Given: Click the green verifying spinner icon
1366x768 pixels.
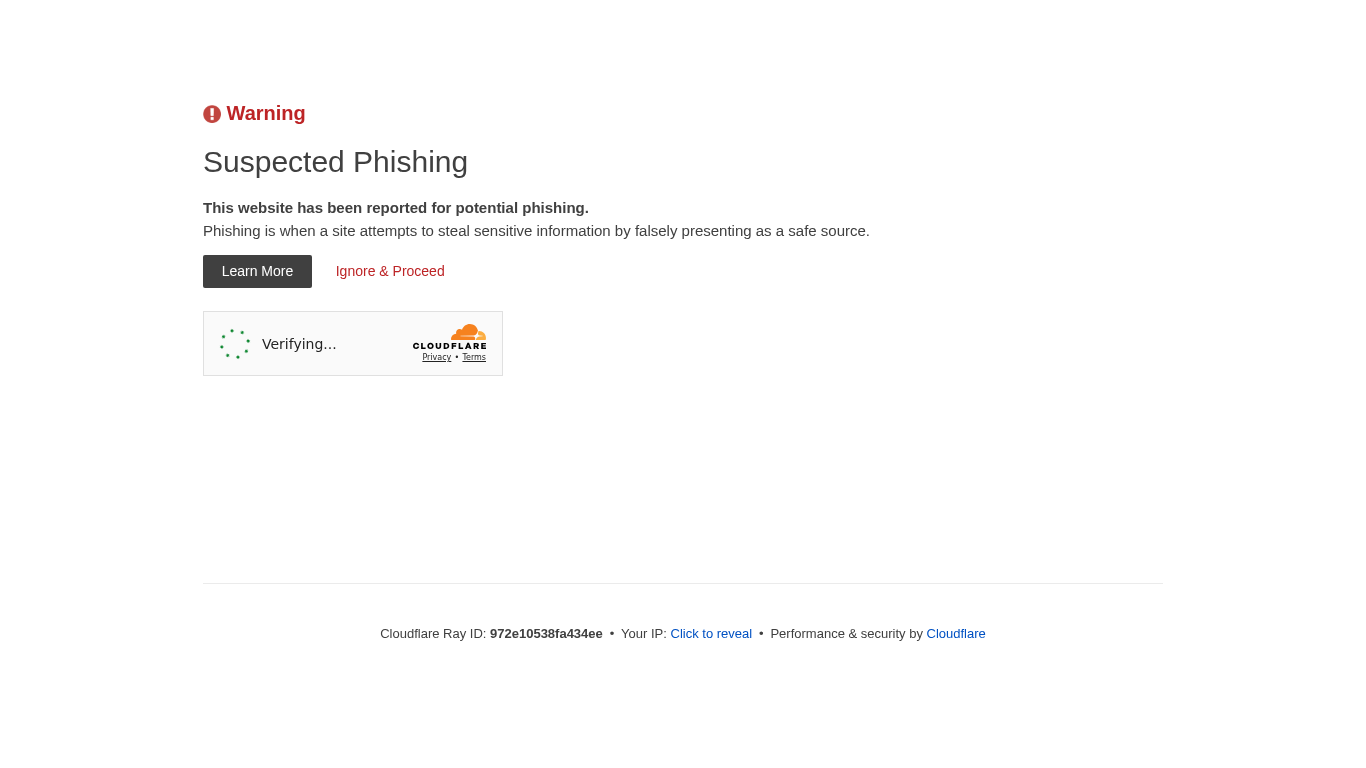Looking at the screenshot, I should [235, 344].
